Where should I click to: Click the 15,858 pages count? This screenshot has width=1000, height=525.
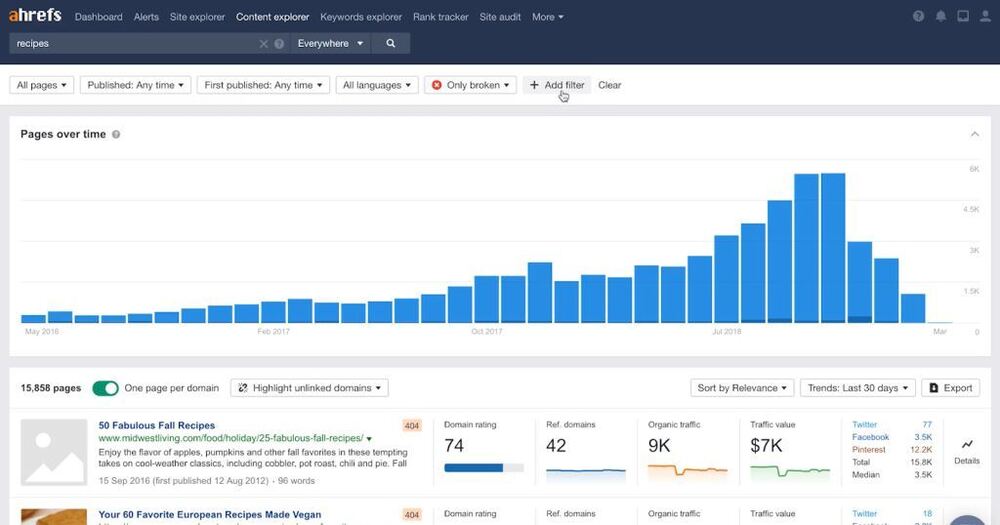tap(50, 388)
